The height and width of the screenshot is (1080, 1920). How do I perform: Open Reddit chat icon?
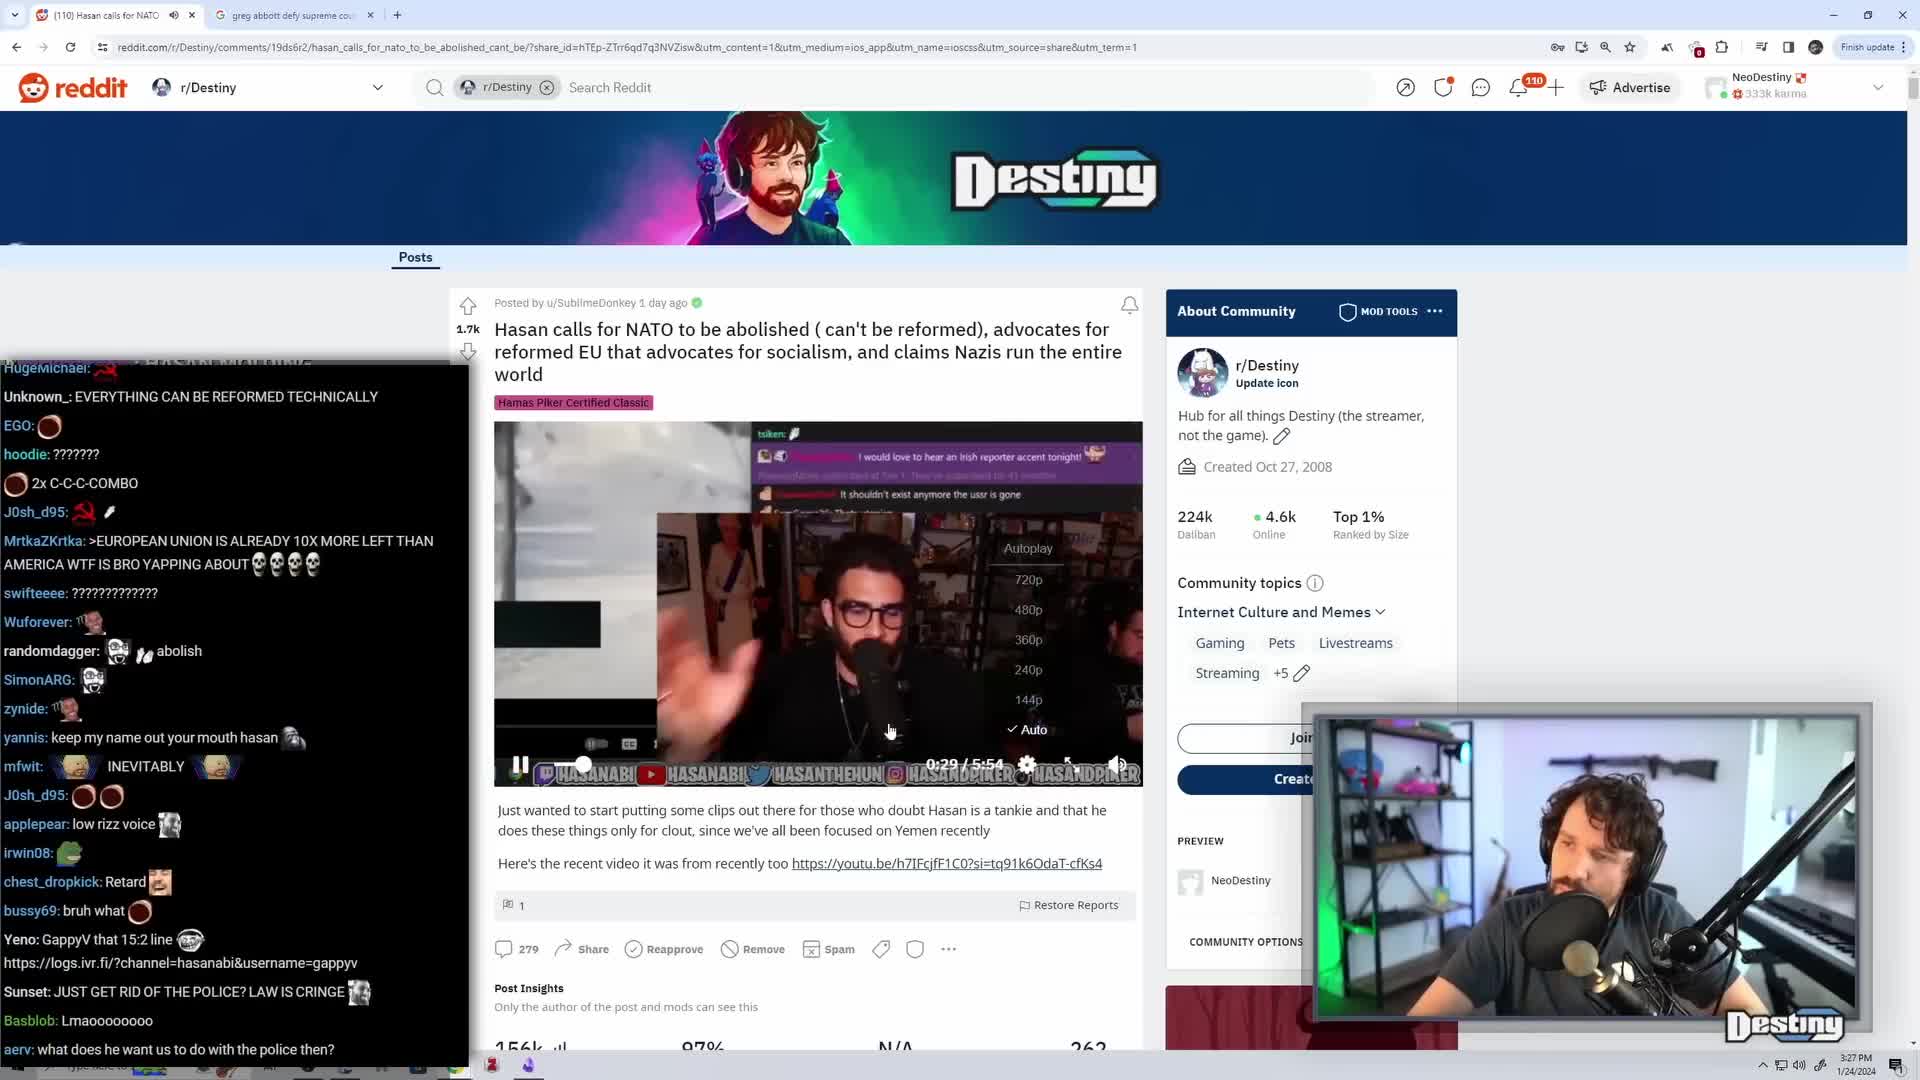pos(1481,88)
